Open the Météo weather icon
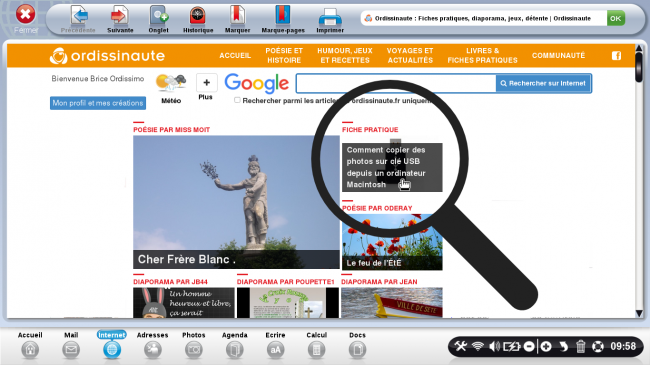Image resolution: width=650 pixels, height=365 pixels. point(171,88)
